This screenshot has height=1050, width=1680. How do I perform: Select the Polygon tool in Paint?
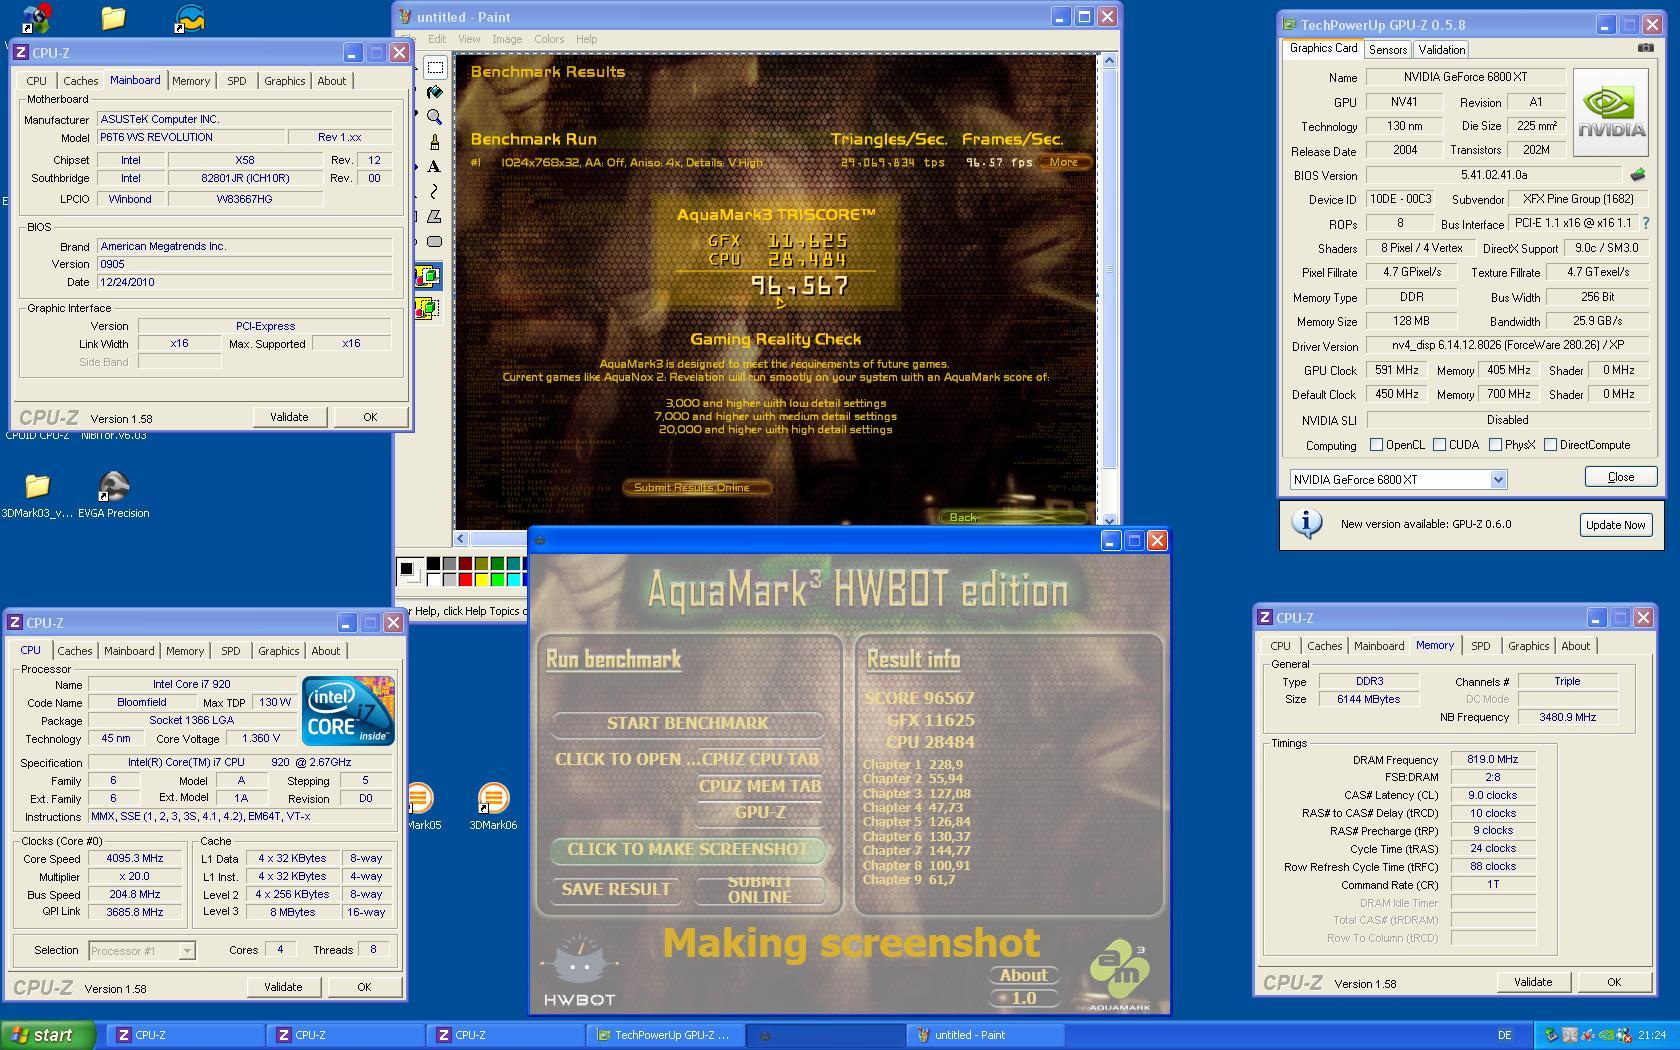(435, 216)
